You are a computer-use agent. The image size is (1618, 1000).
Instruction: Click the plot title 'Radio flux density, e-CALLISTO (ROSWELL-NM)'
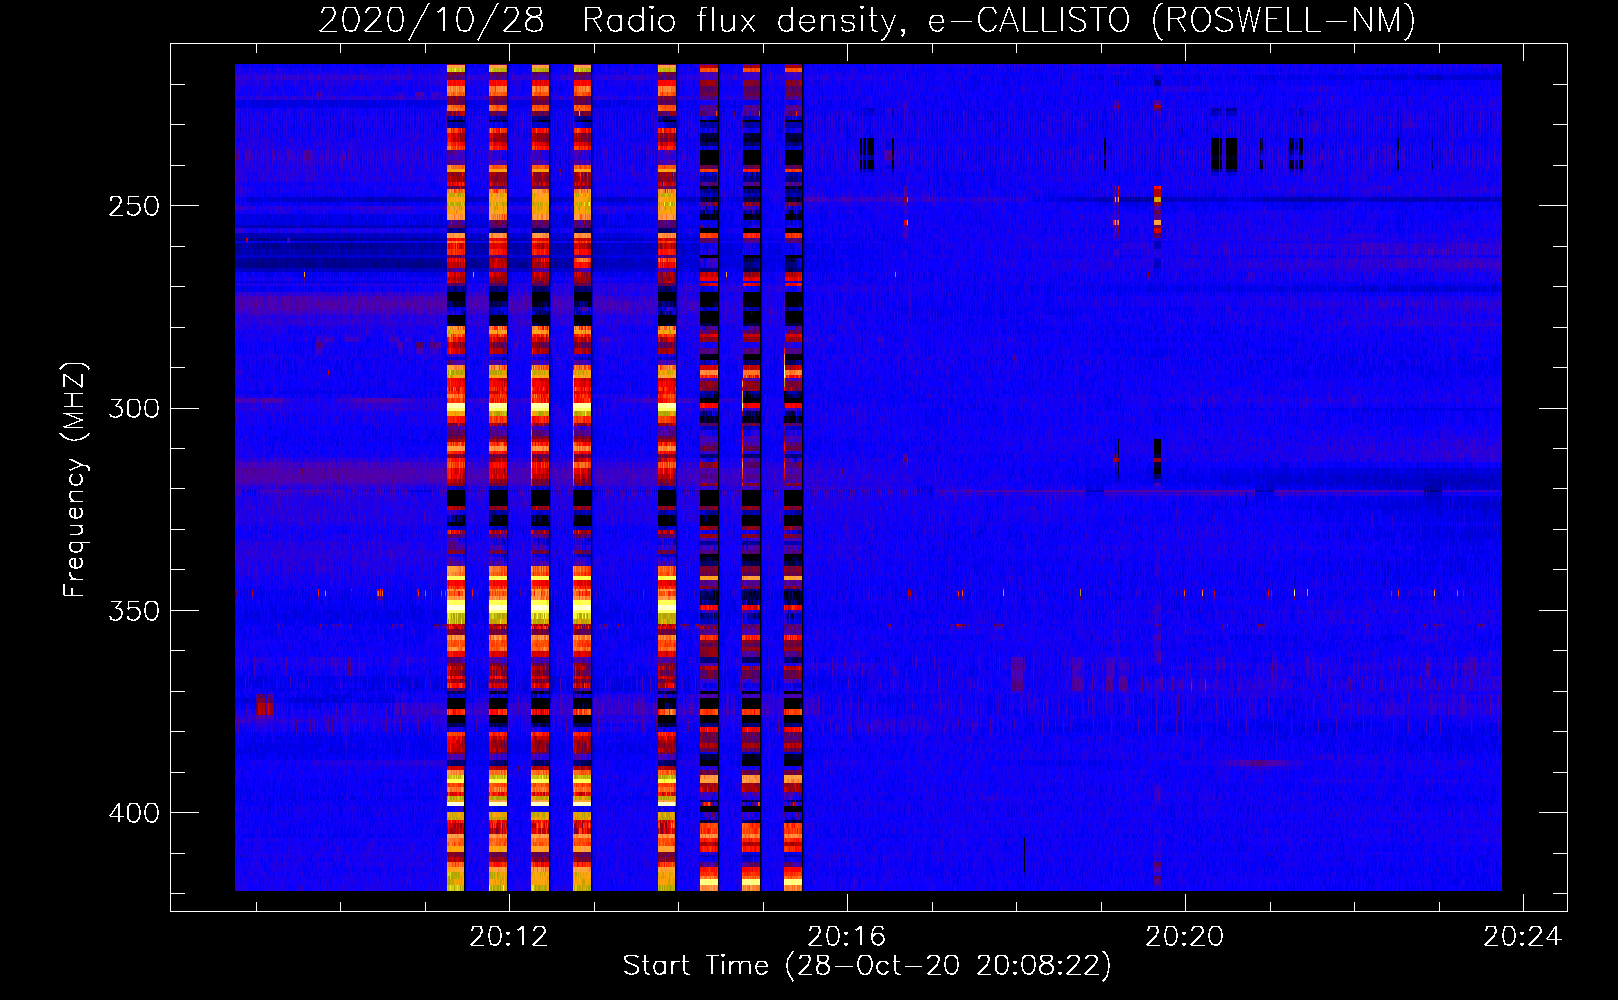999,20
